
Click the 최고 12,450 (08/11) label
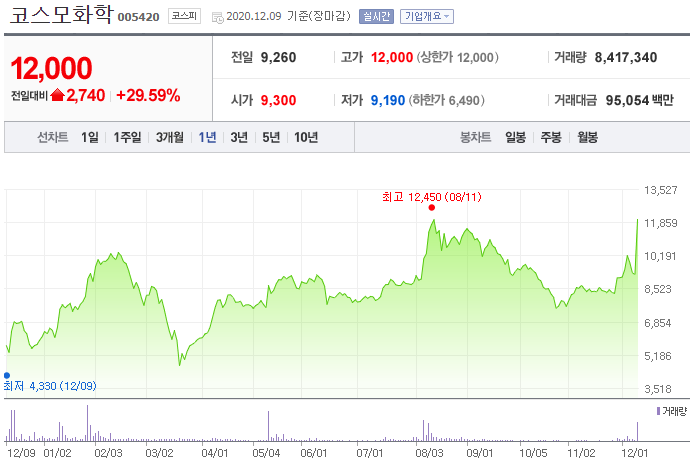click(x=432, y=197)
